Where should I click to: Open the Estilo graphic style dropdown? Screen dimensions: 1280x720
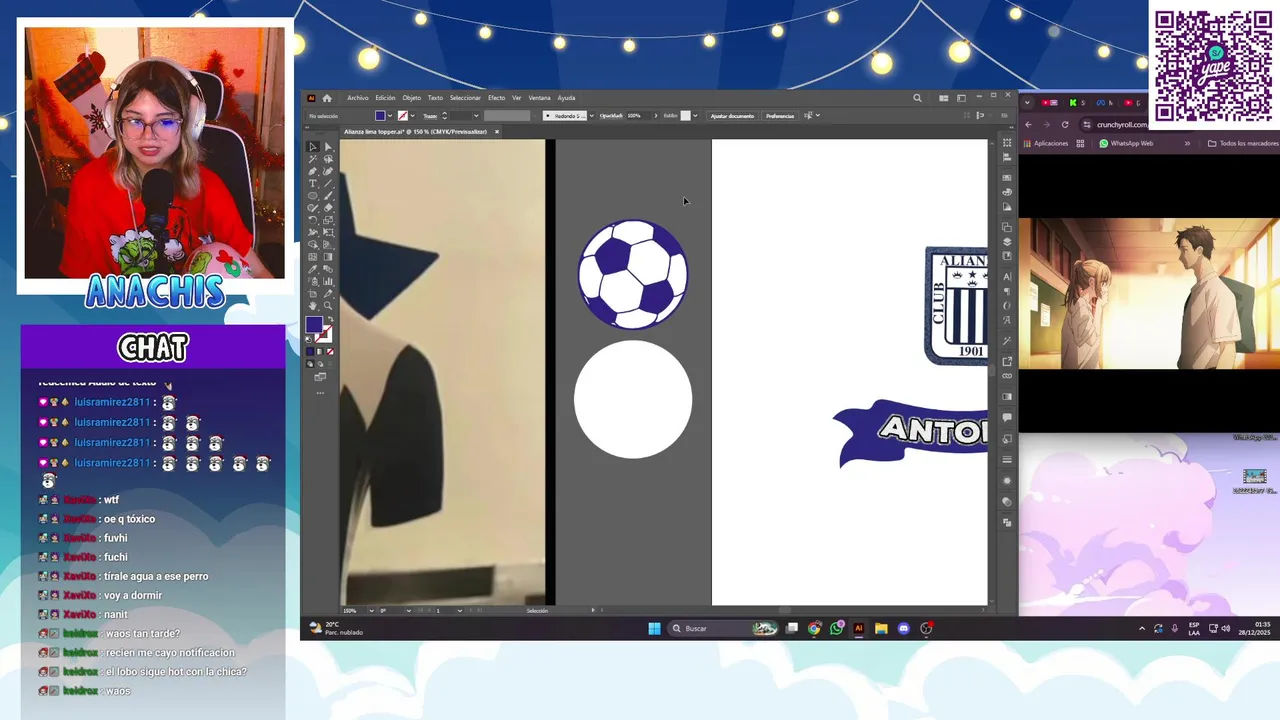tap(695, 116)
